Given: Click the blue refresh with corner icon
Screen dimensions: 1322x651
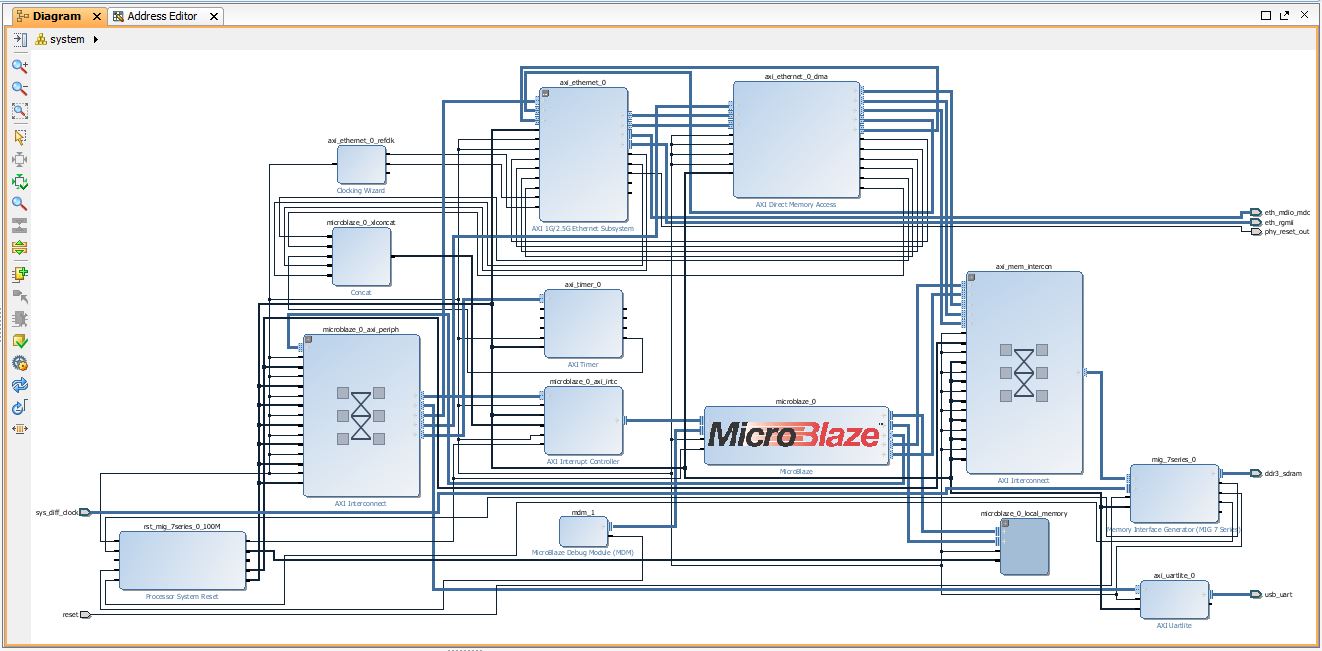Looking at the screenshot, I should (19, 407).
